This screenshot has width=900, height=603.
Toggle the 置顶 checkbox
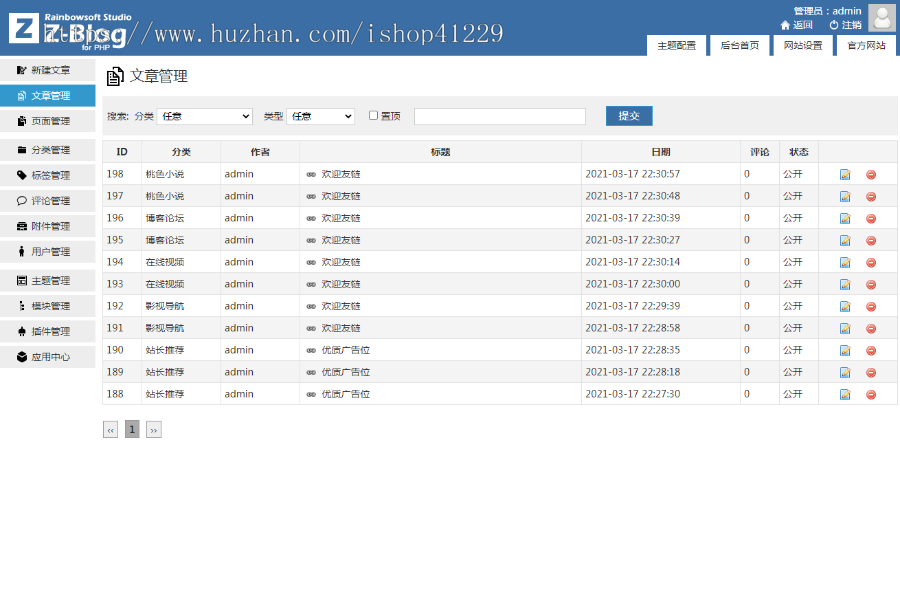tap(373, 115)
